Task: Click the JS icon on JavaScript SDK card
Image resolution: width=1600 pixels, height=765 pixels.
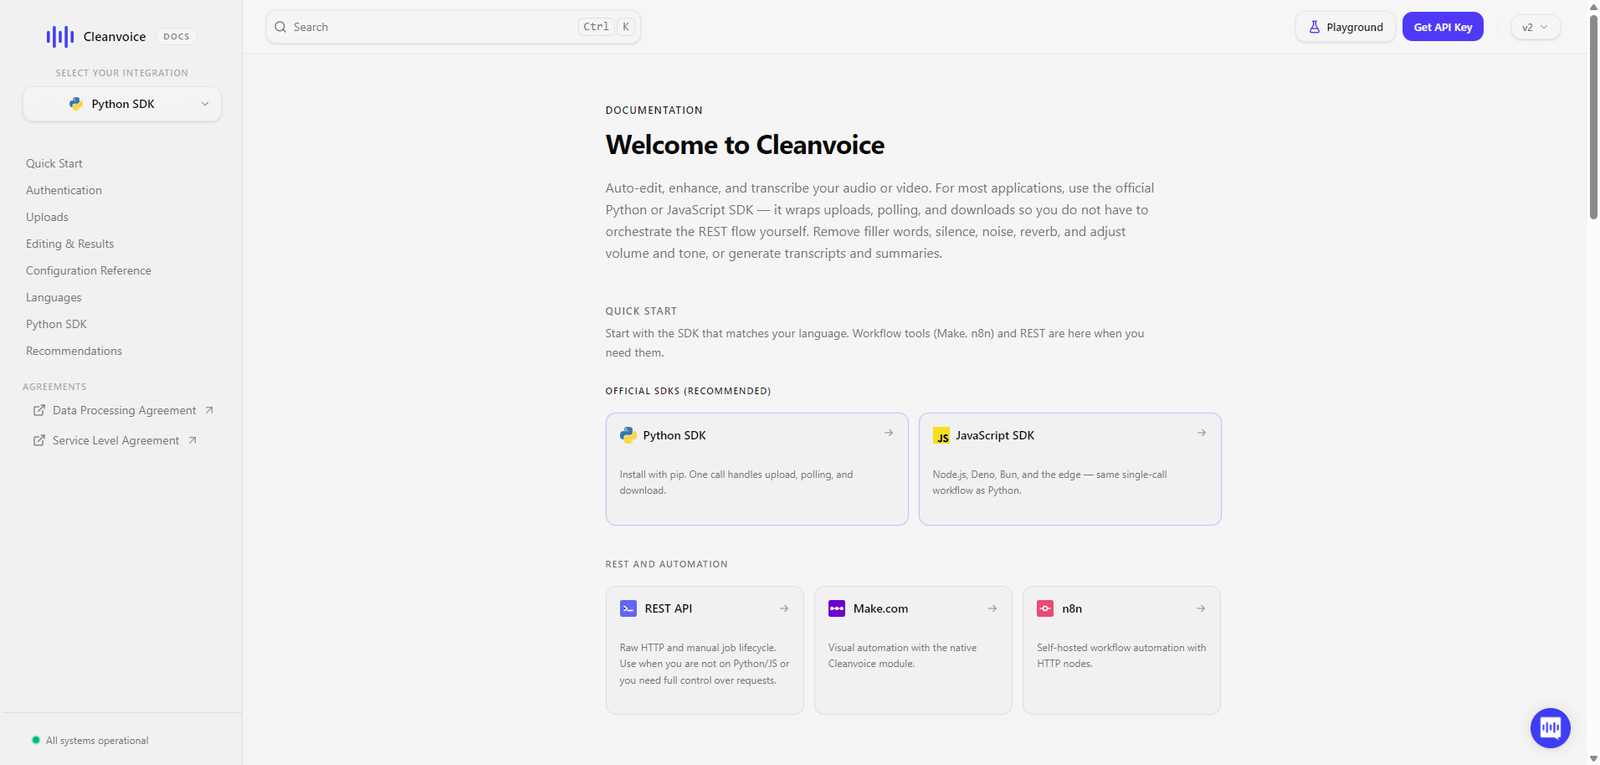Action: (x=941, y=435)
